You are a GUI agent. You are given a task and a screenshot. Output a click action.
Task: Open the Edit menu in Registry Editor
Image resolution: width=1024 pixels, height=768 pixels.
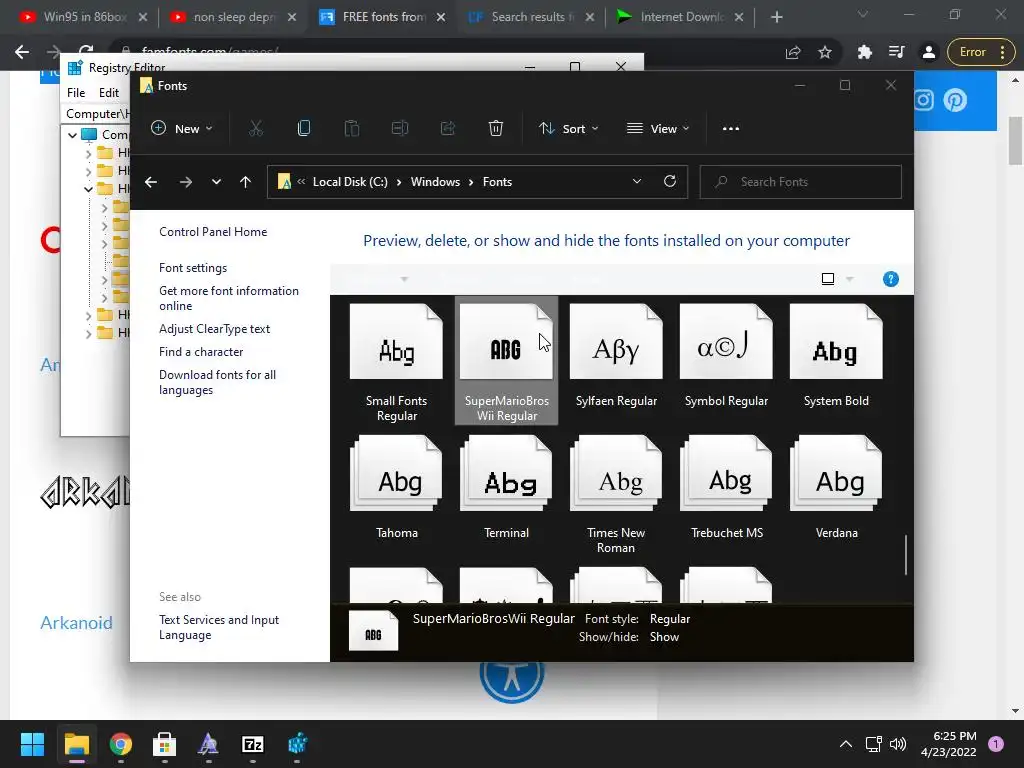(x=108, y=93)
